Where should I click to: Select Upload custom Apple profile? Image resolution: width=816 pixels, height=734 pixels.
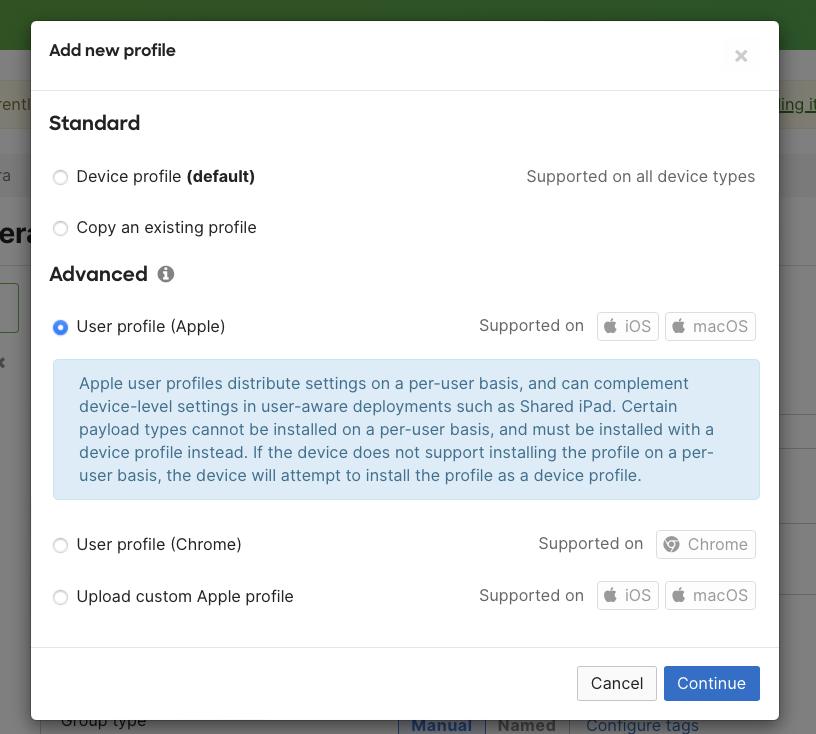60,596
